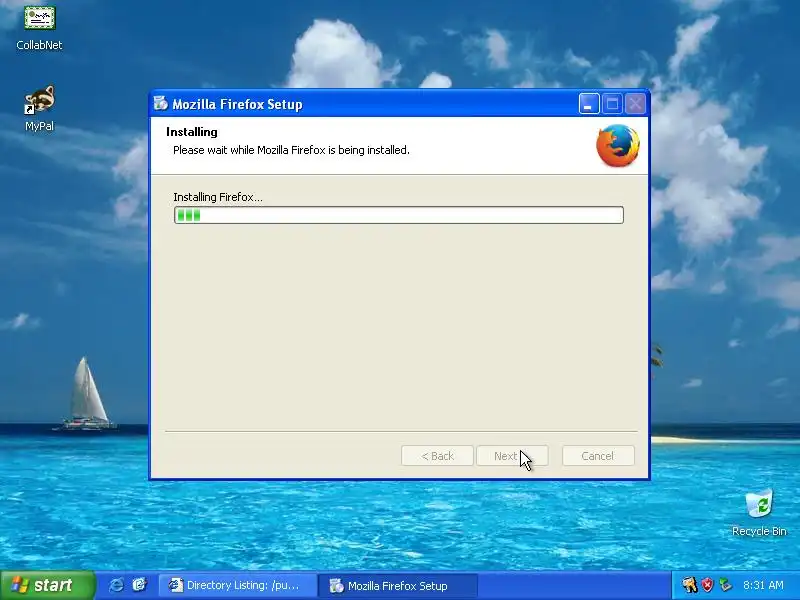Click the 'Installing' heading

(192, 132)
